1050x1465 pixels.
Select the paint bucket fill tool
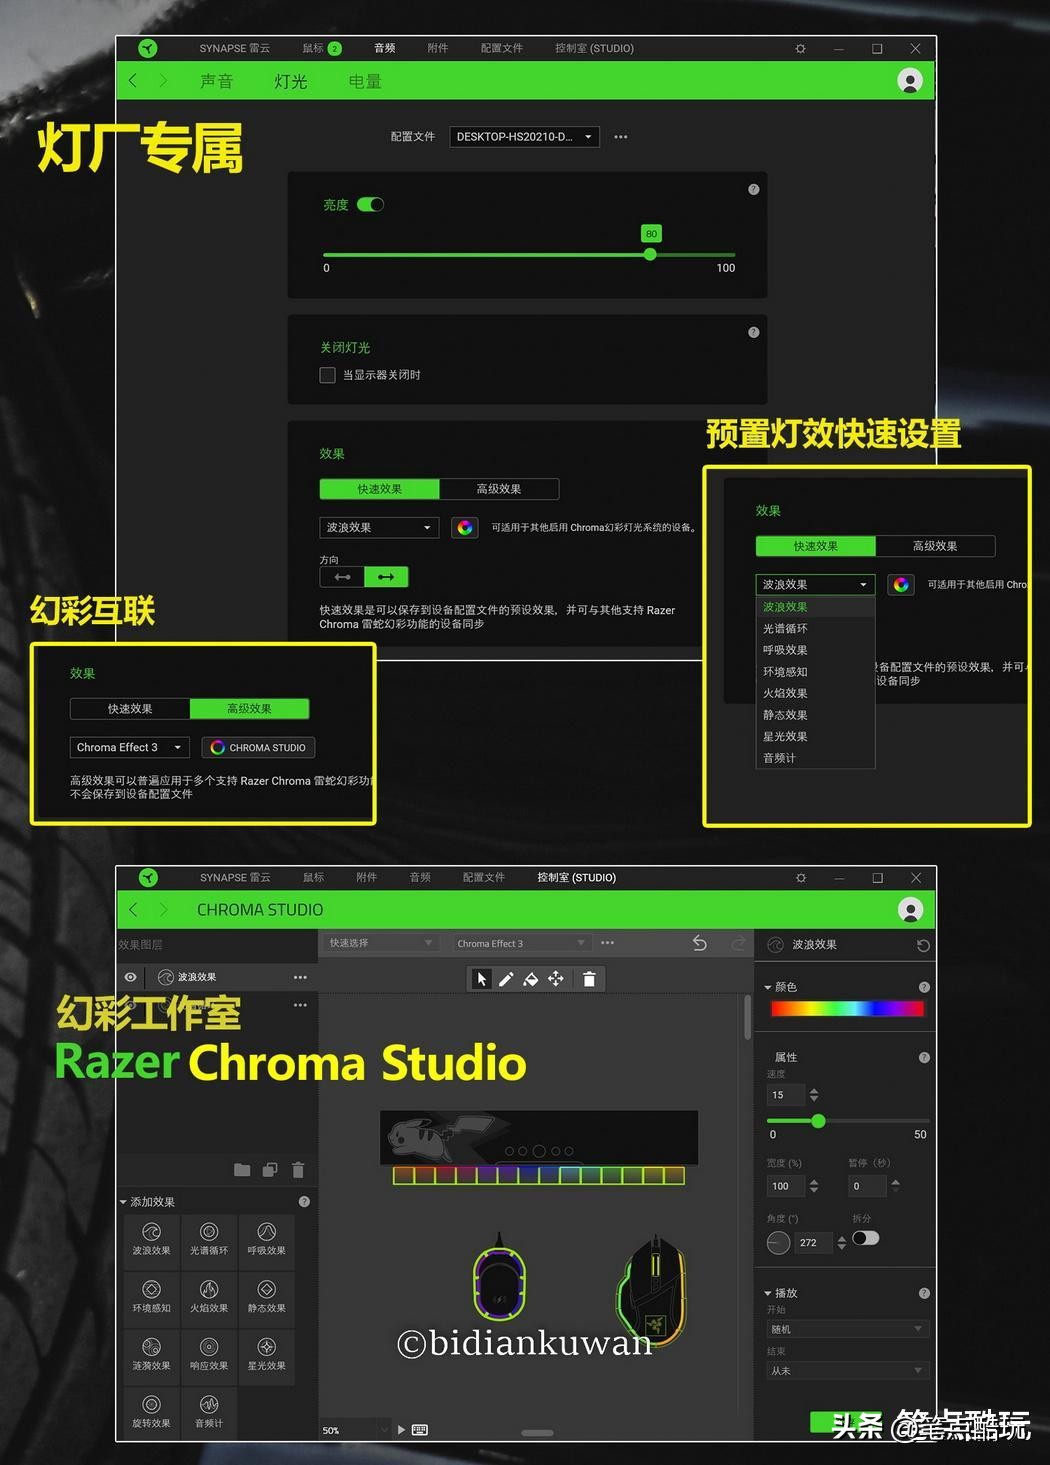531,979
